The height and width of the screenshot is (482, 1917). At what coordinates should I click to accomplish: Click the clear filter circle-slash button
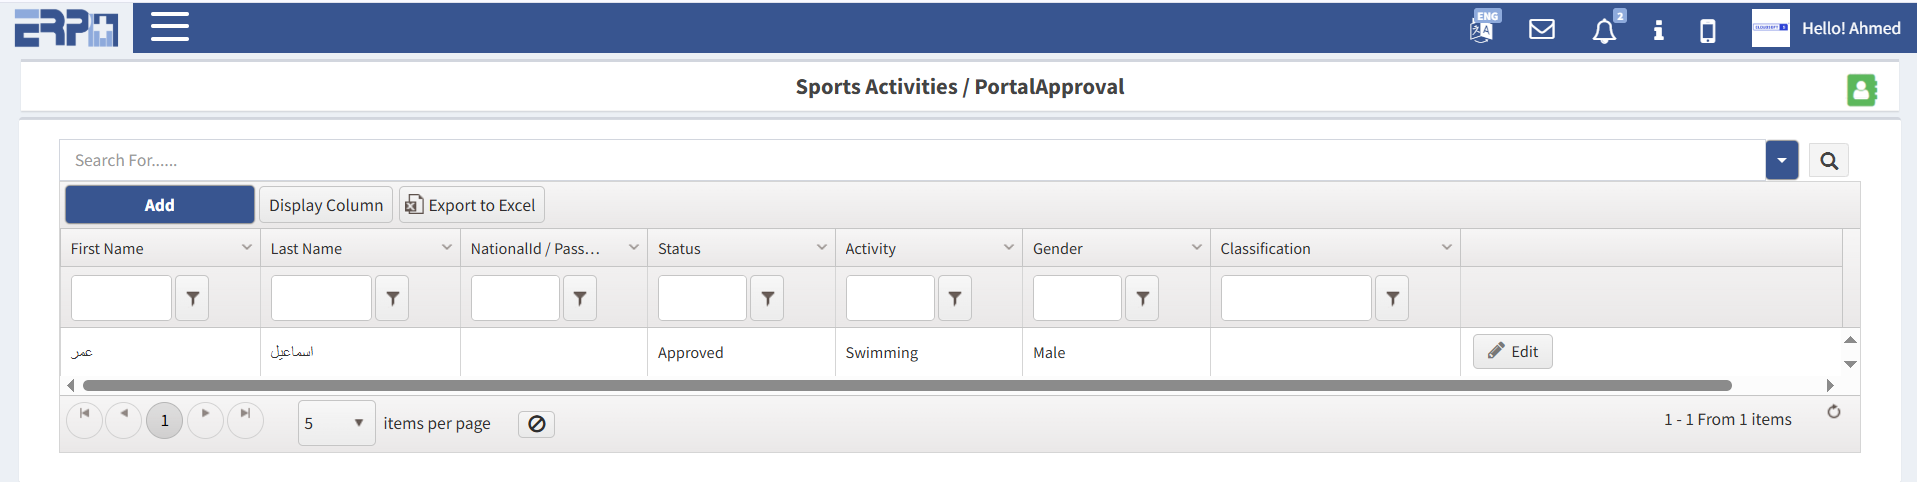point(536,424)
